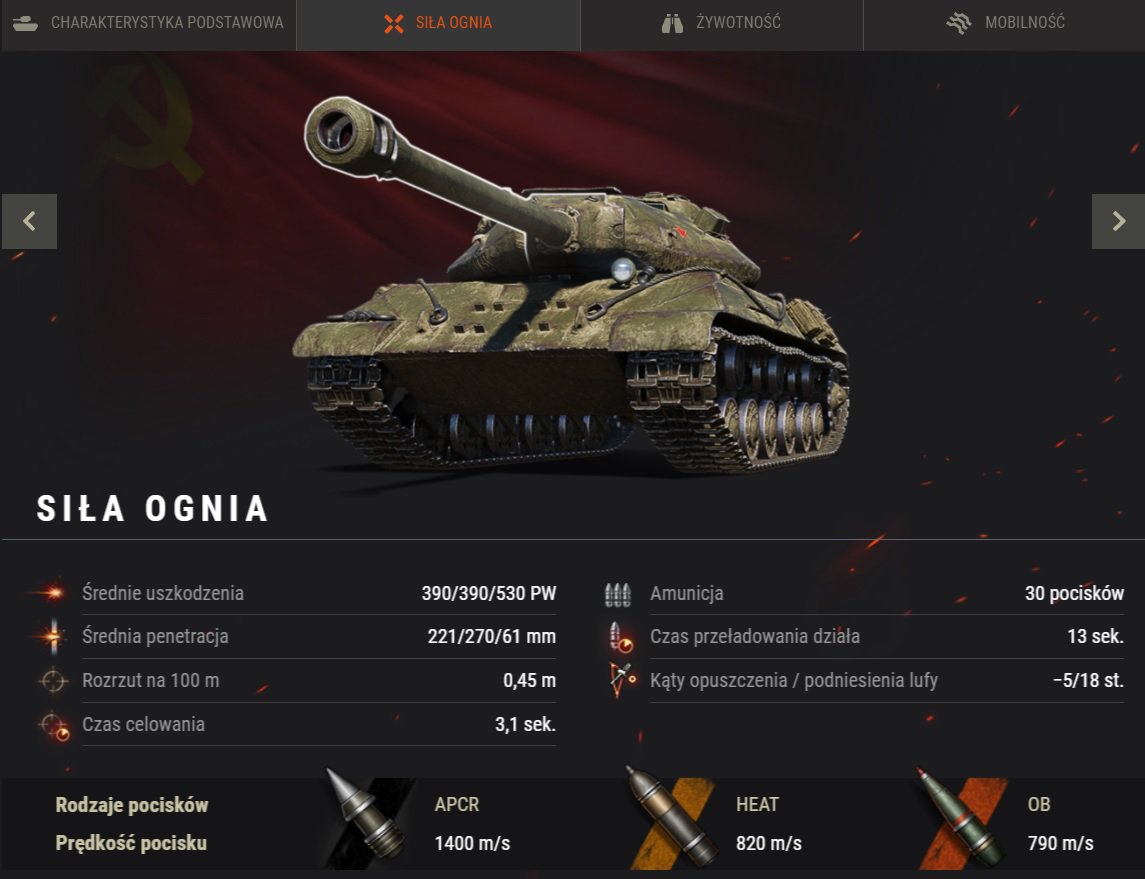1145x879 pixels.
Task: Open the Siła Ognia tab
Action: coord(438,23)
